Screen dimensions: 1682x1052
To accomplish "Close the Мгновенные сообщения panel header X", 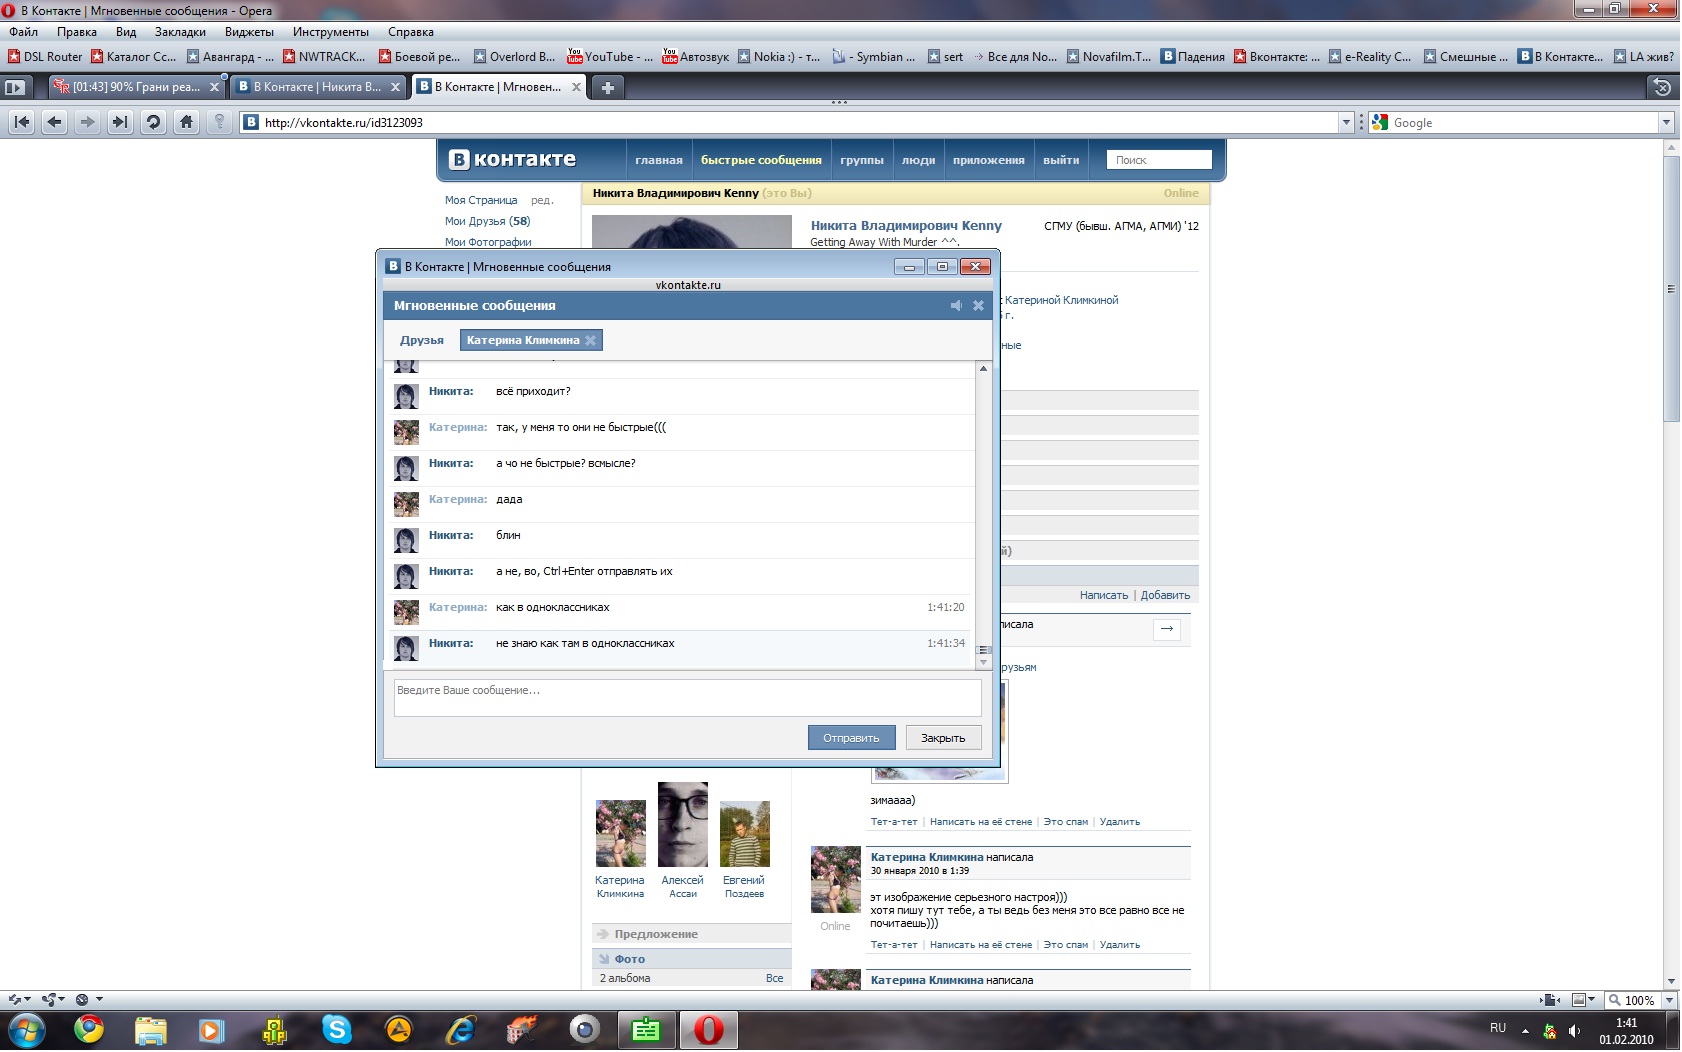I will coord(979,305).
